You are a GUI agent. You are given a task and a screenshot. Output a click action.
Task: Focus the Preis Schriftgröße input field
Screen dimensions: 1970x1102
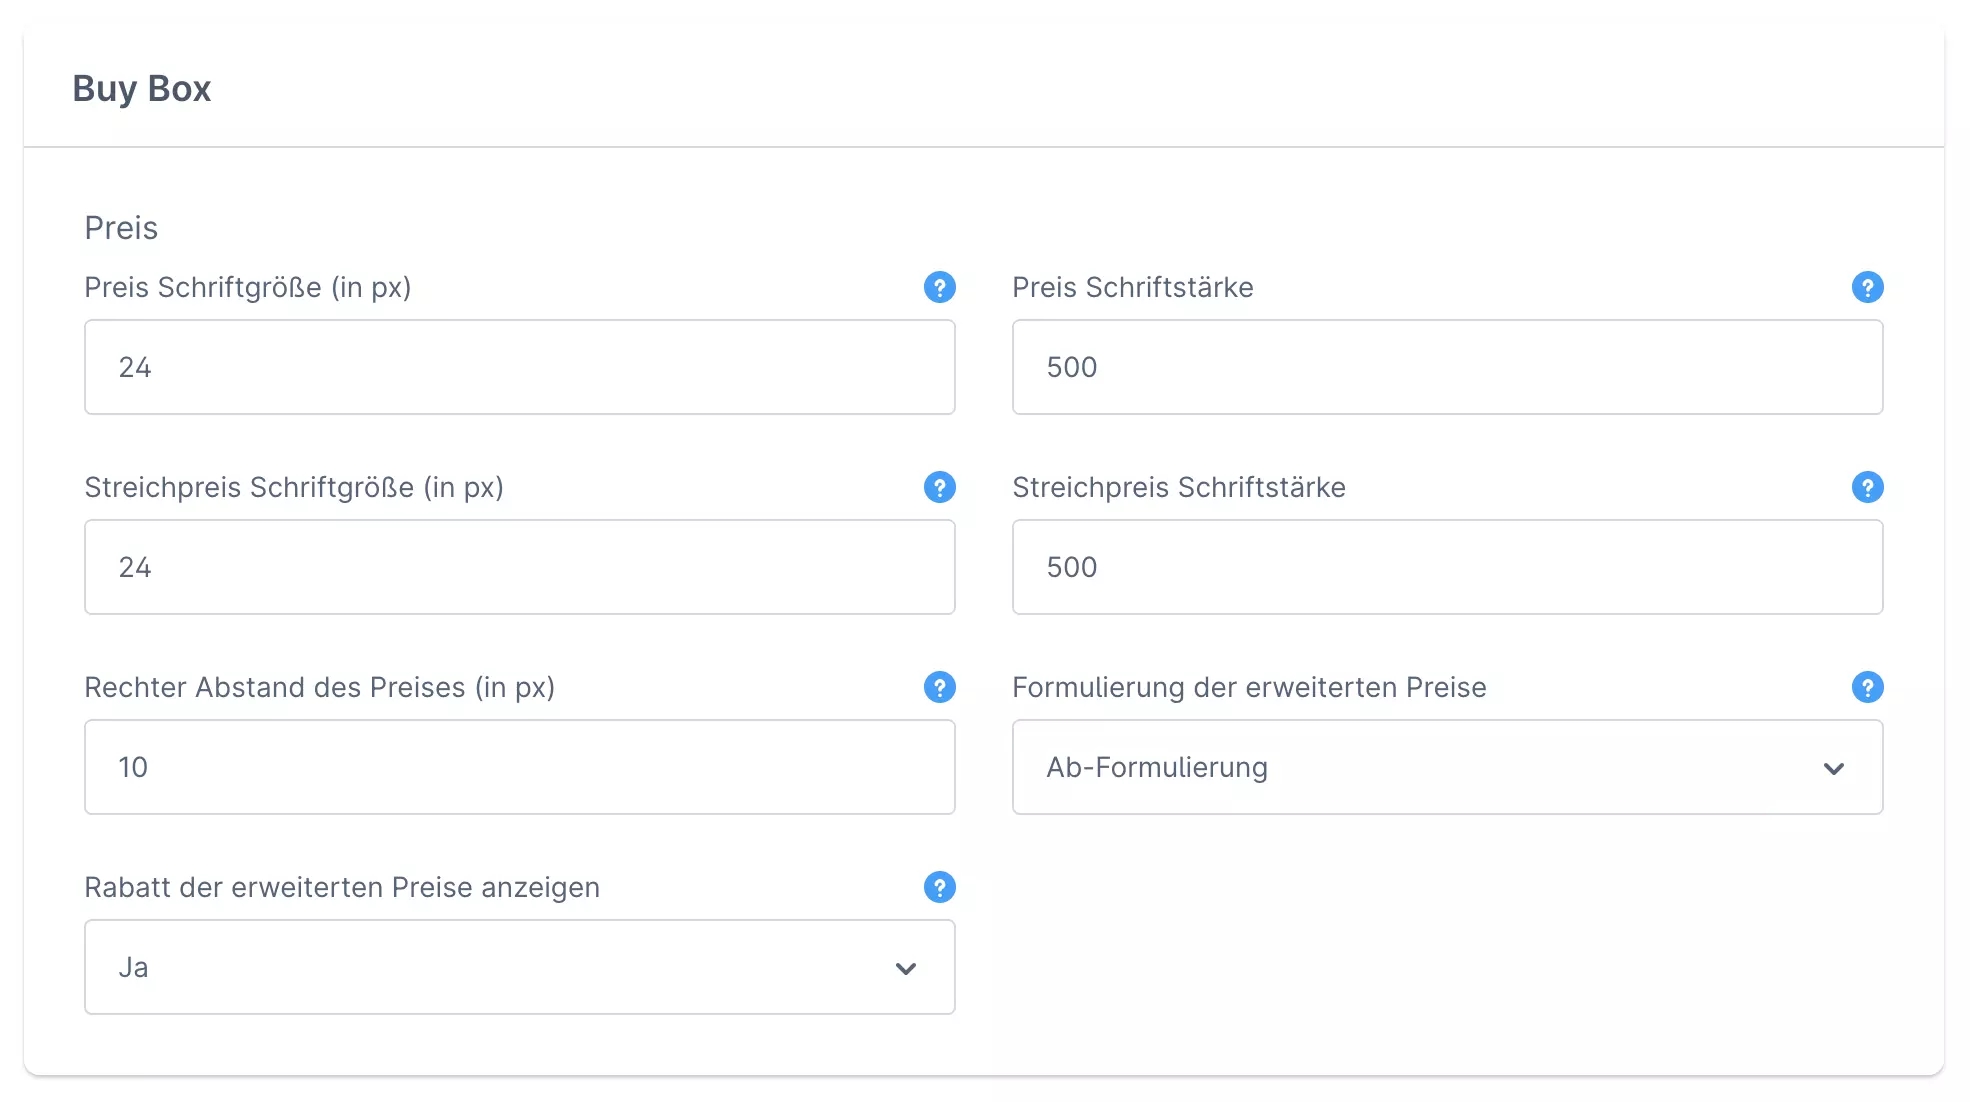(519, 367)
